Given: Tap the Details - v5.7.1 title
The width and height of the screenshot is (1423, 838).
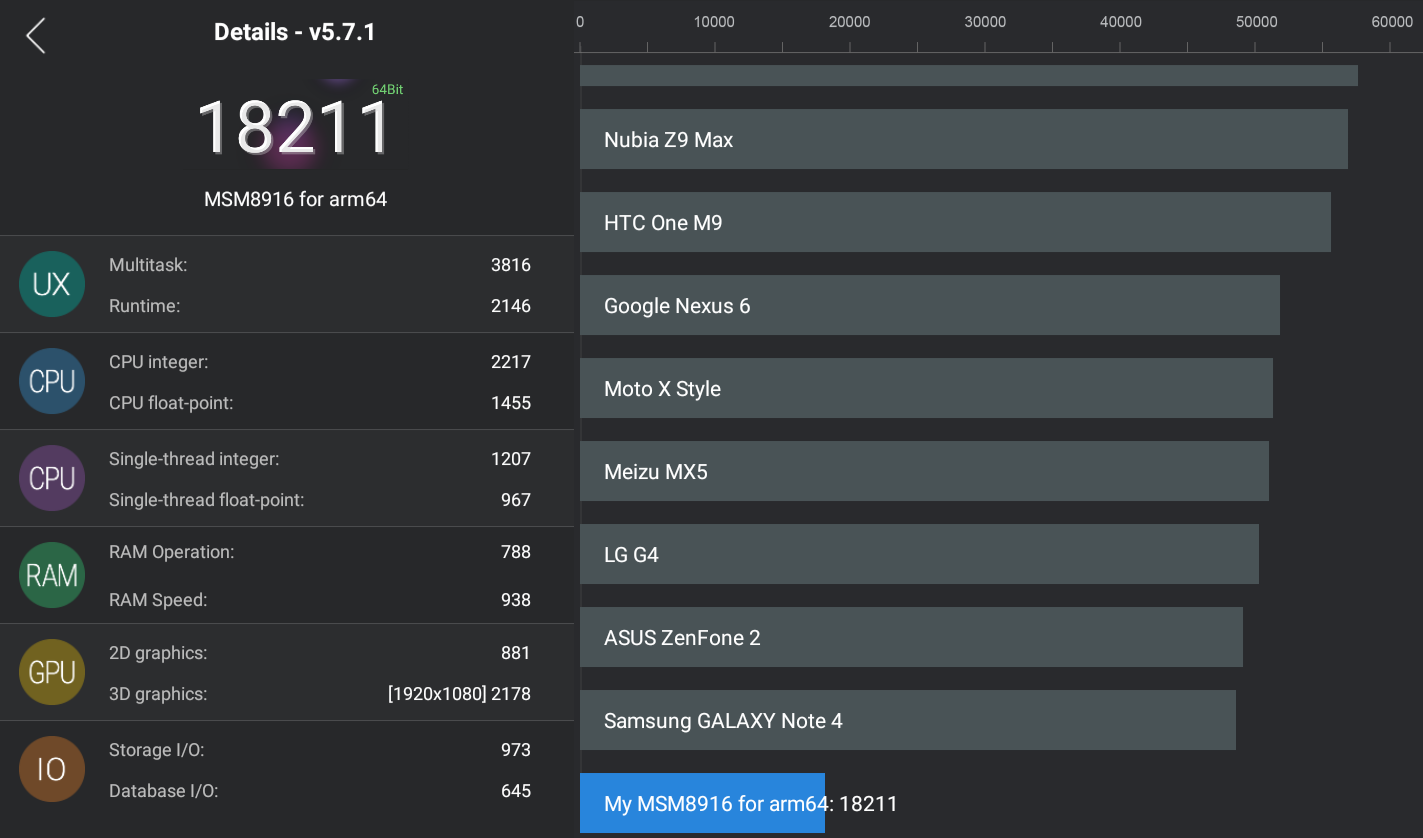Looking at the screenshot, I should tap(294, 32).
